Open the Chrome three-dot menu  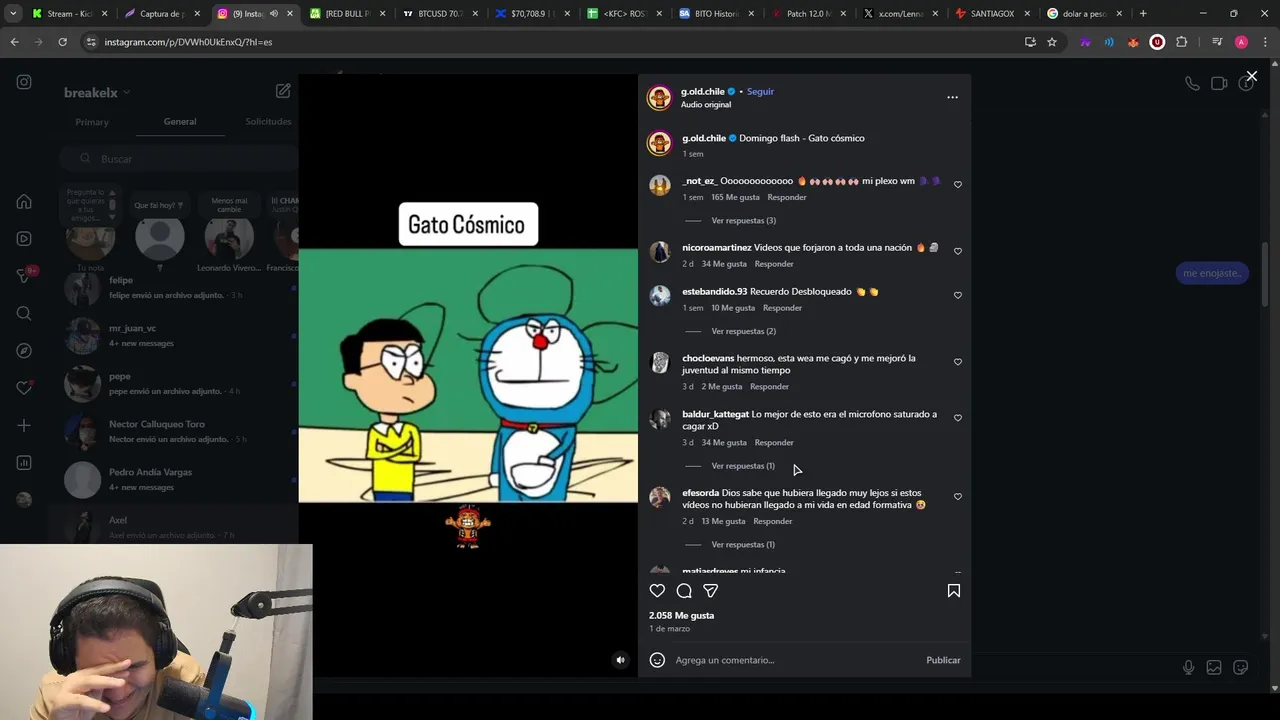(x=1264, y=42)
